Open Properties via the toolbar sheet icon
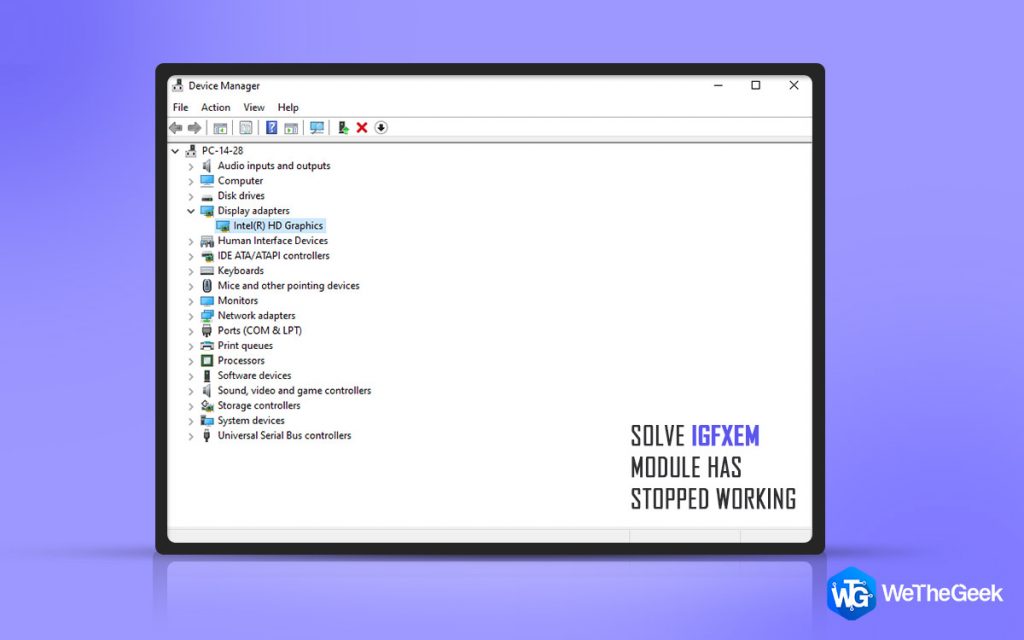 click(246, 128)
